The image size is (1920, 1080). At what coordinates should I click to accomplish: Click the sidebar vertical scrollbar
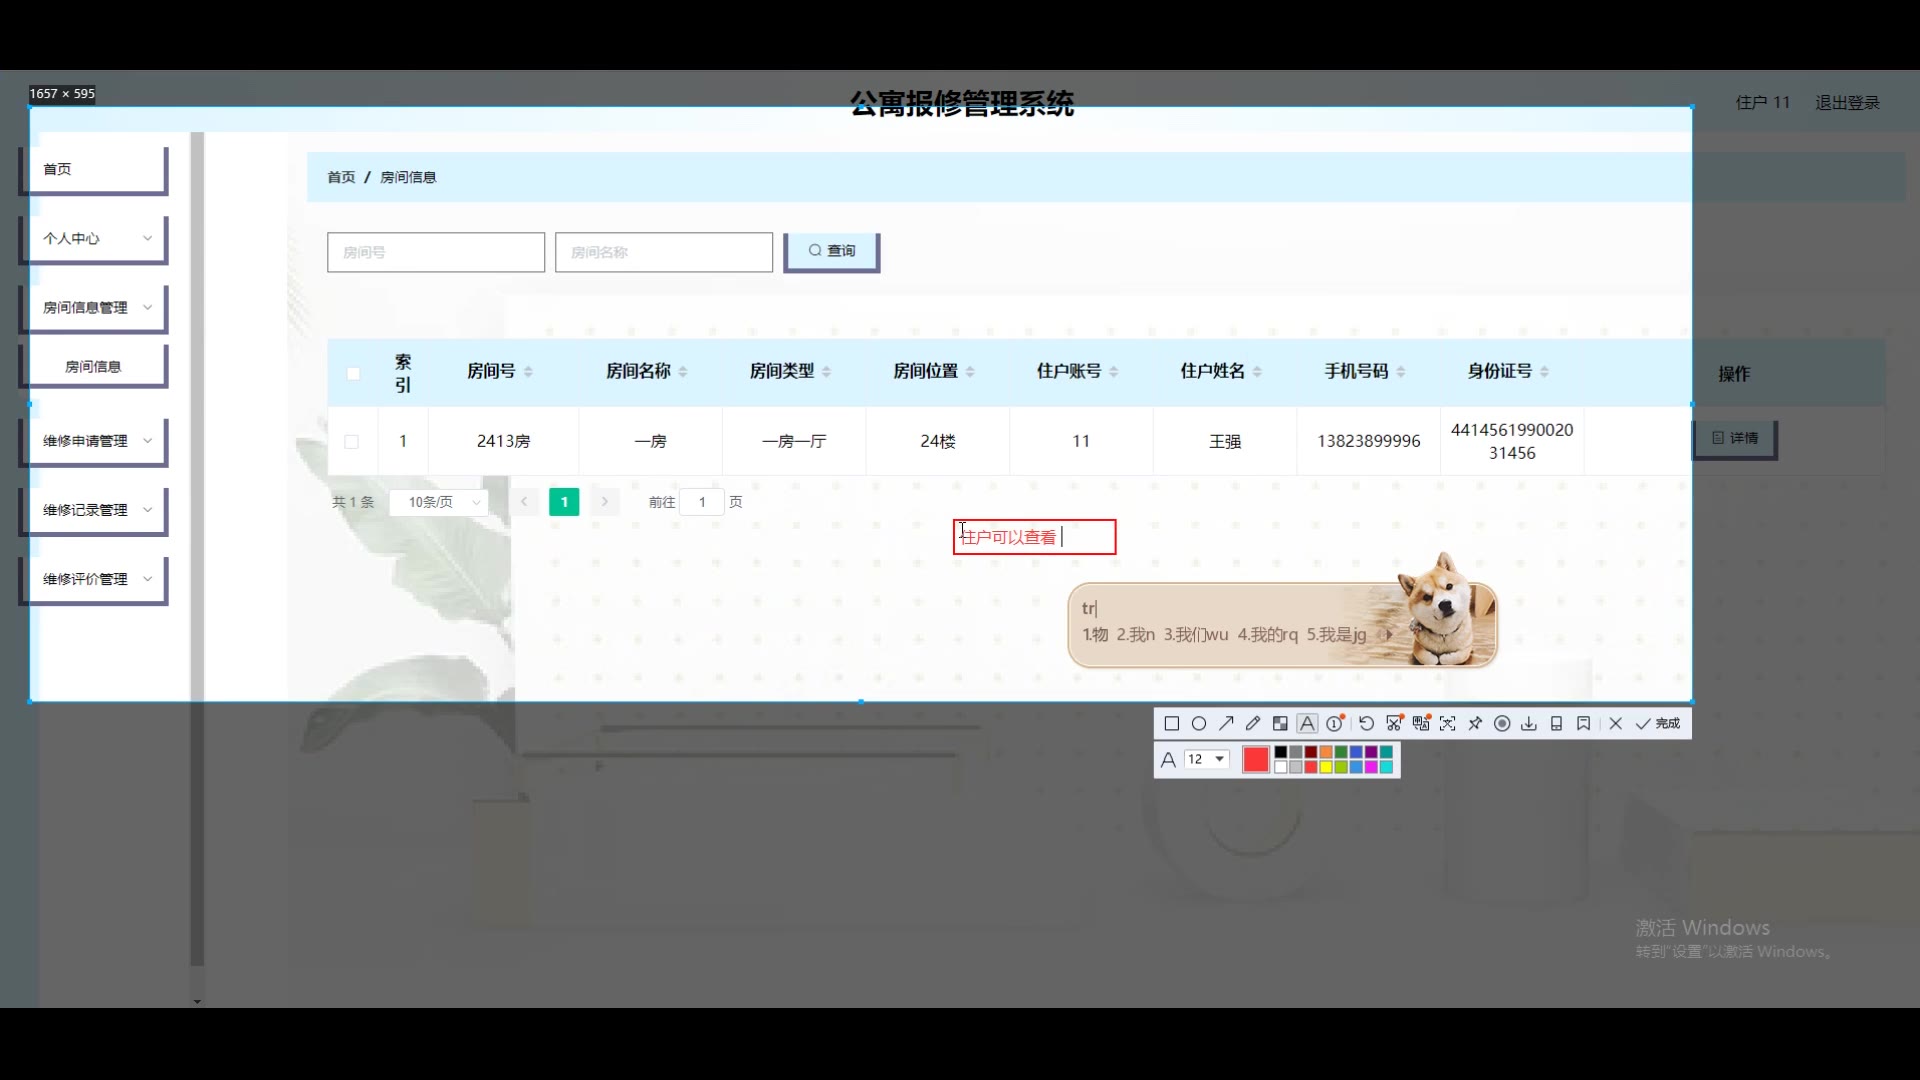point(197,550)
